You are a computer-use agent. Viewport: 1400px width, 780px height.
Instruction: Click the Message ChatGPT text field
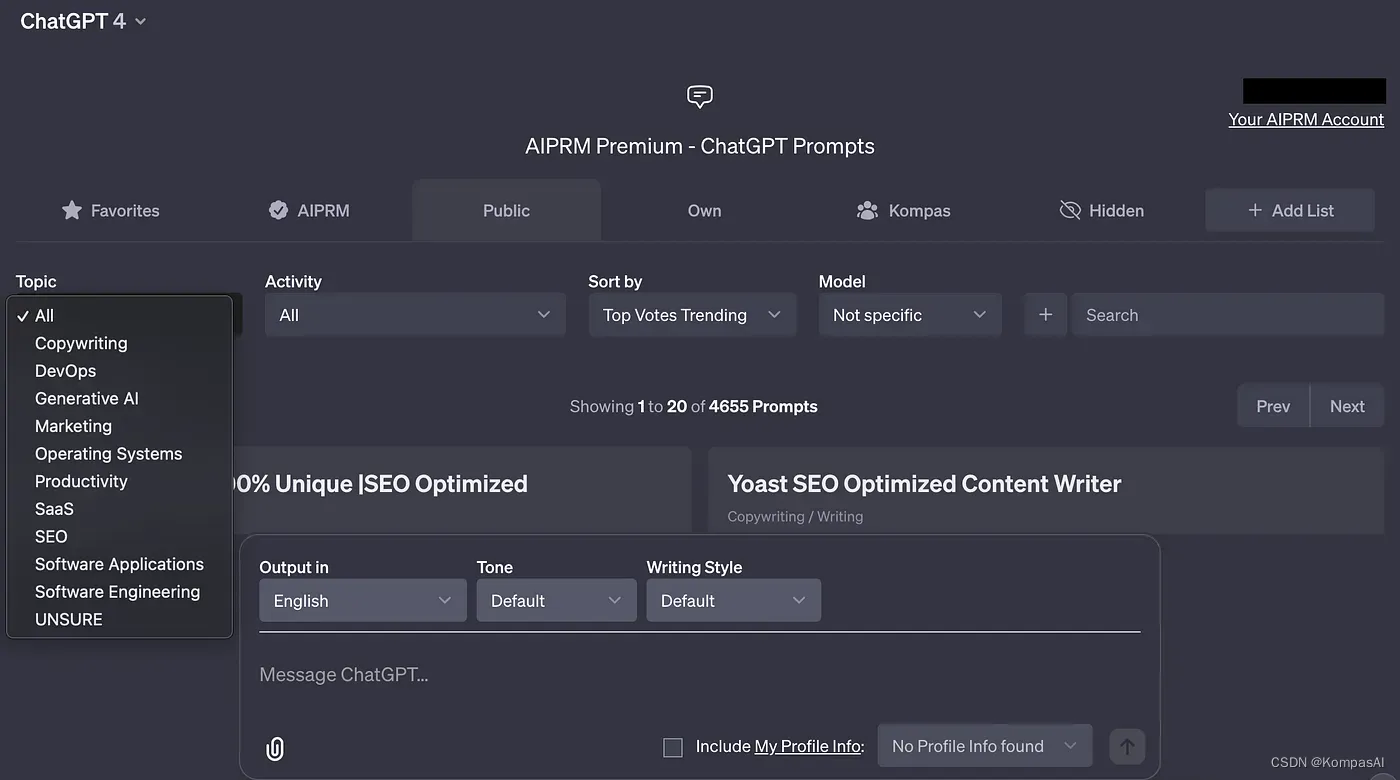coord(699,675)
